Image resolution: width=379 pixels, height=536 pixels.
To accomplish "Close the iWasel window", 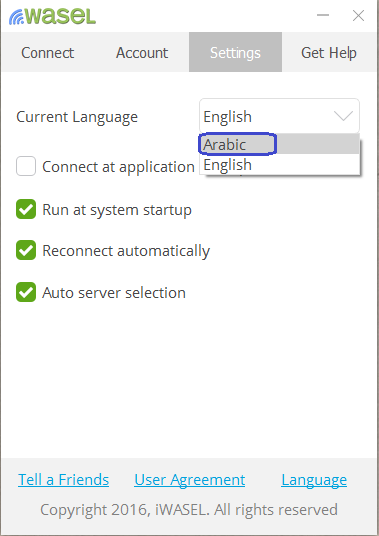I will click(358, 15).
